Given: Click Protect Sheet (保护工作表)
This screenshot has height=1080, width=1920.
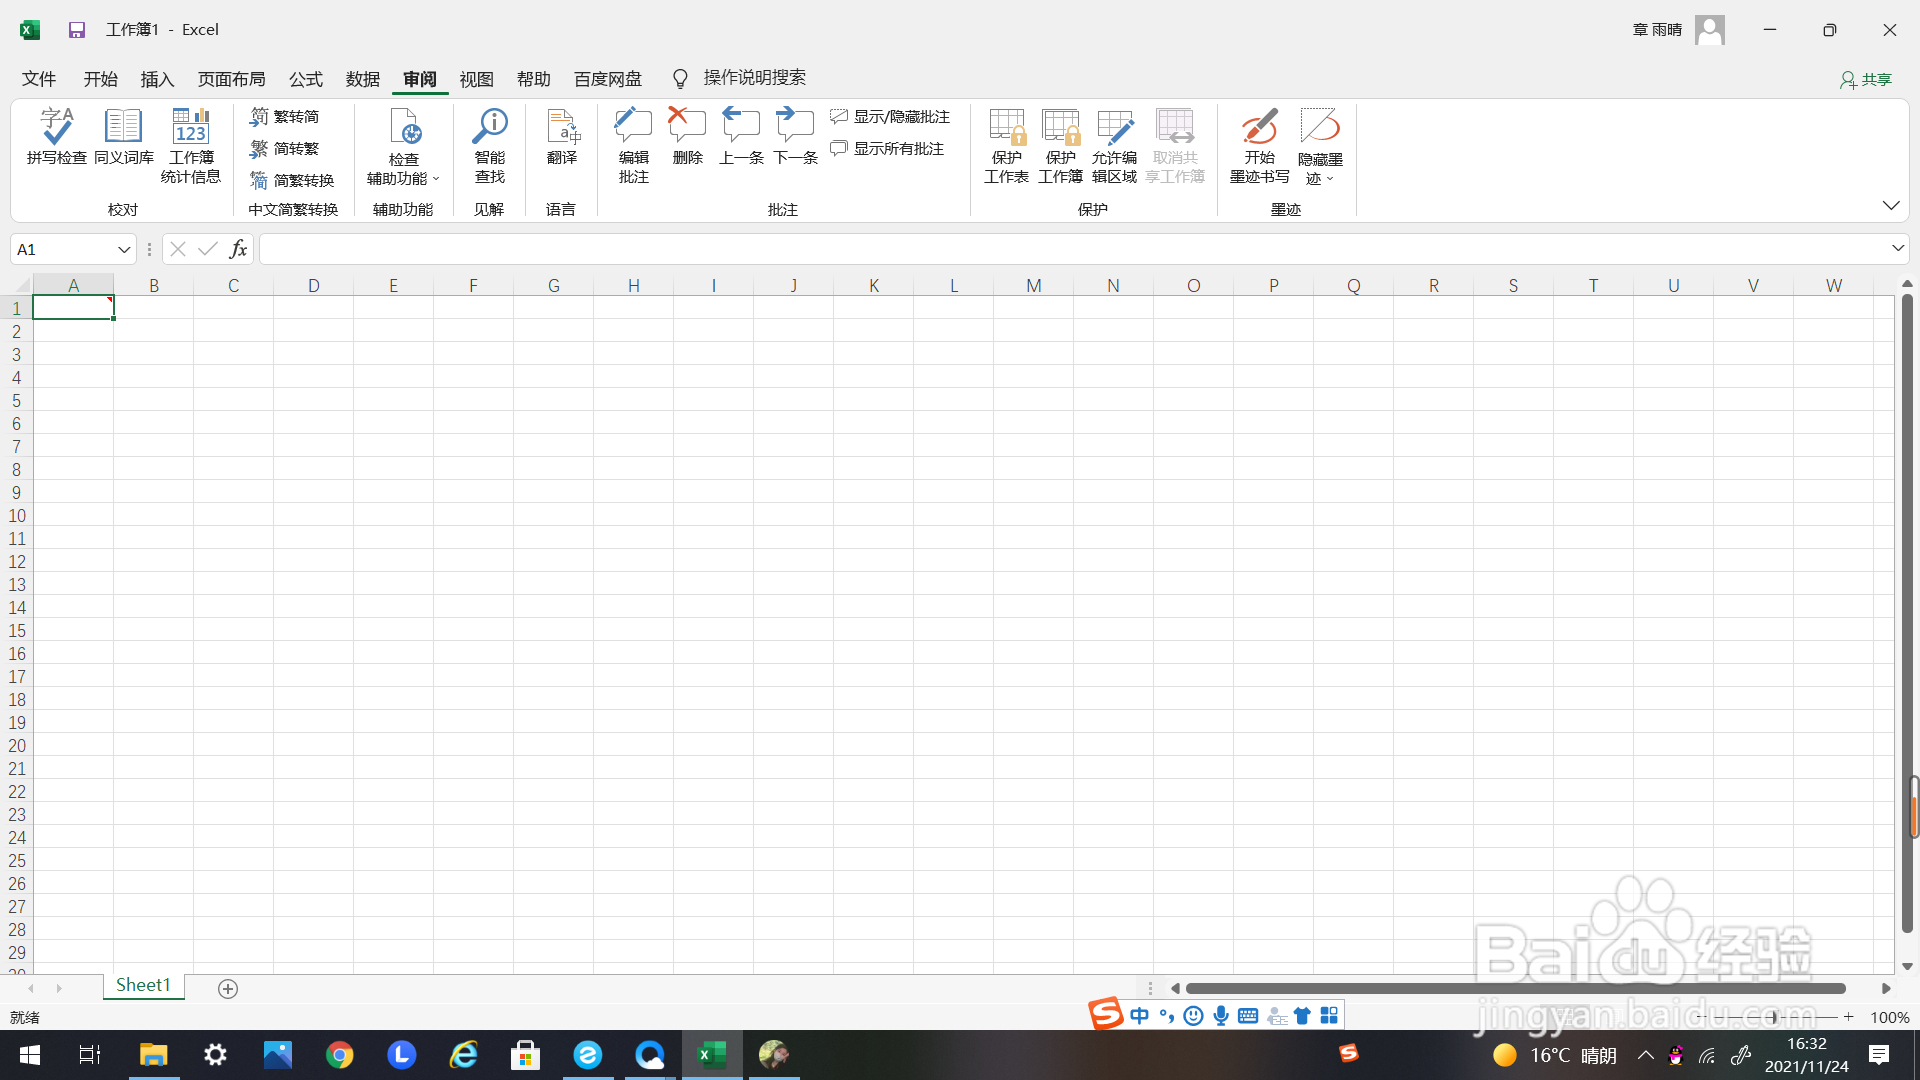Looking at the screenshot, I should (1006, 146).
